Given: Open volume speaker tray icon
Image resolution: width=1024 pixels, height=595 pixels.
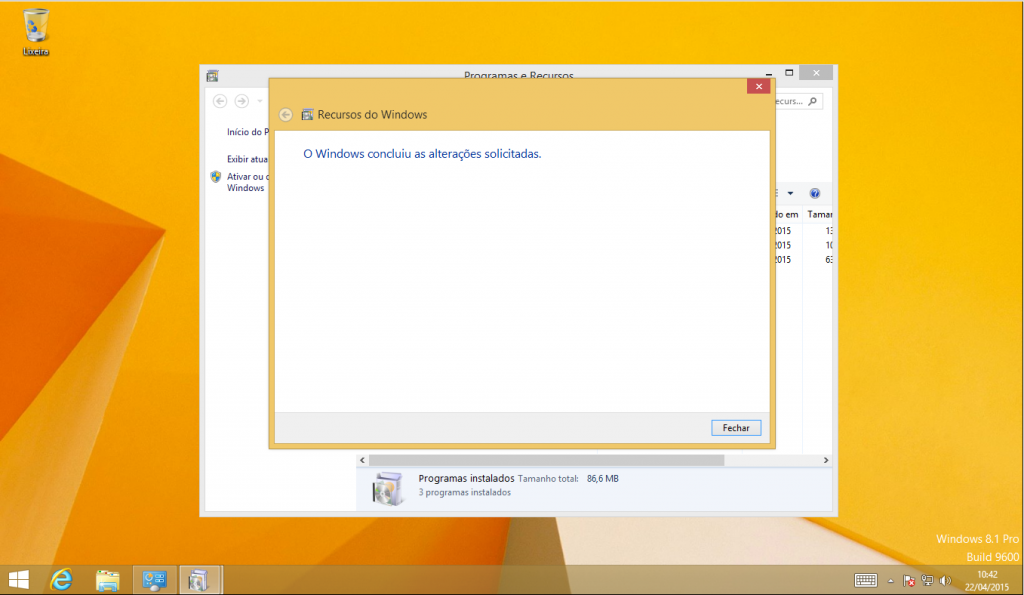Looking at the screenshot, I should tap(945, 581).
